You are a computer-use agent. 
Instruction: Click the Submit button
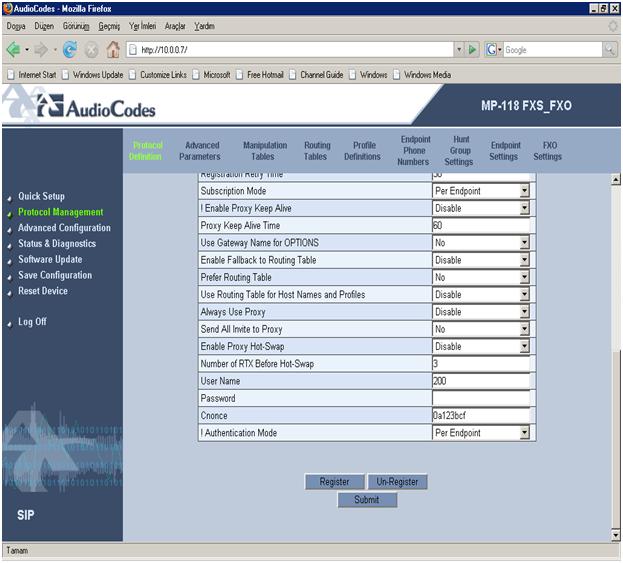tap(367, 500)
